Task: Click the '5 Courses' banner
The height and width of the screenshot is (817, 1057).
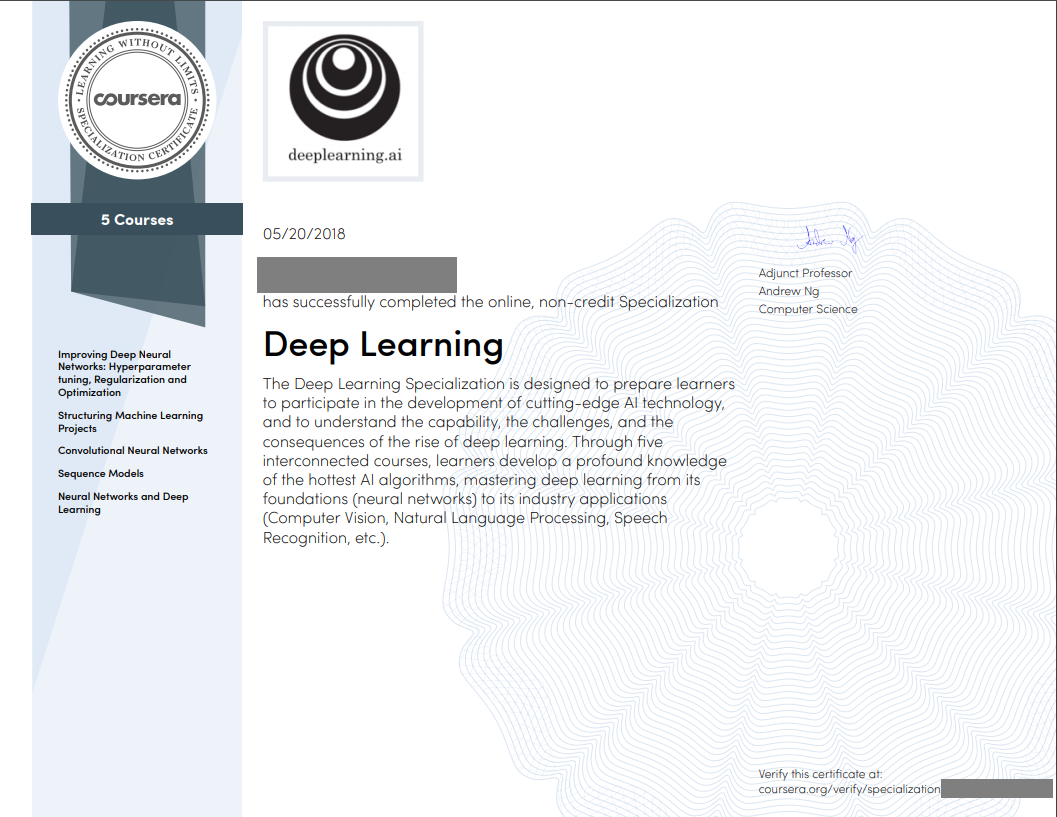Action: (137, 220)
